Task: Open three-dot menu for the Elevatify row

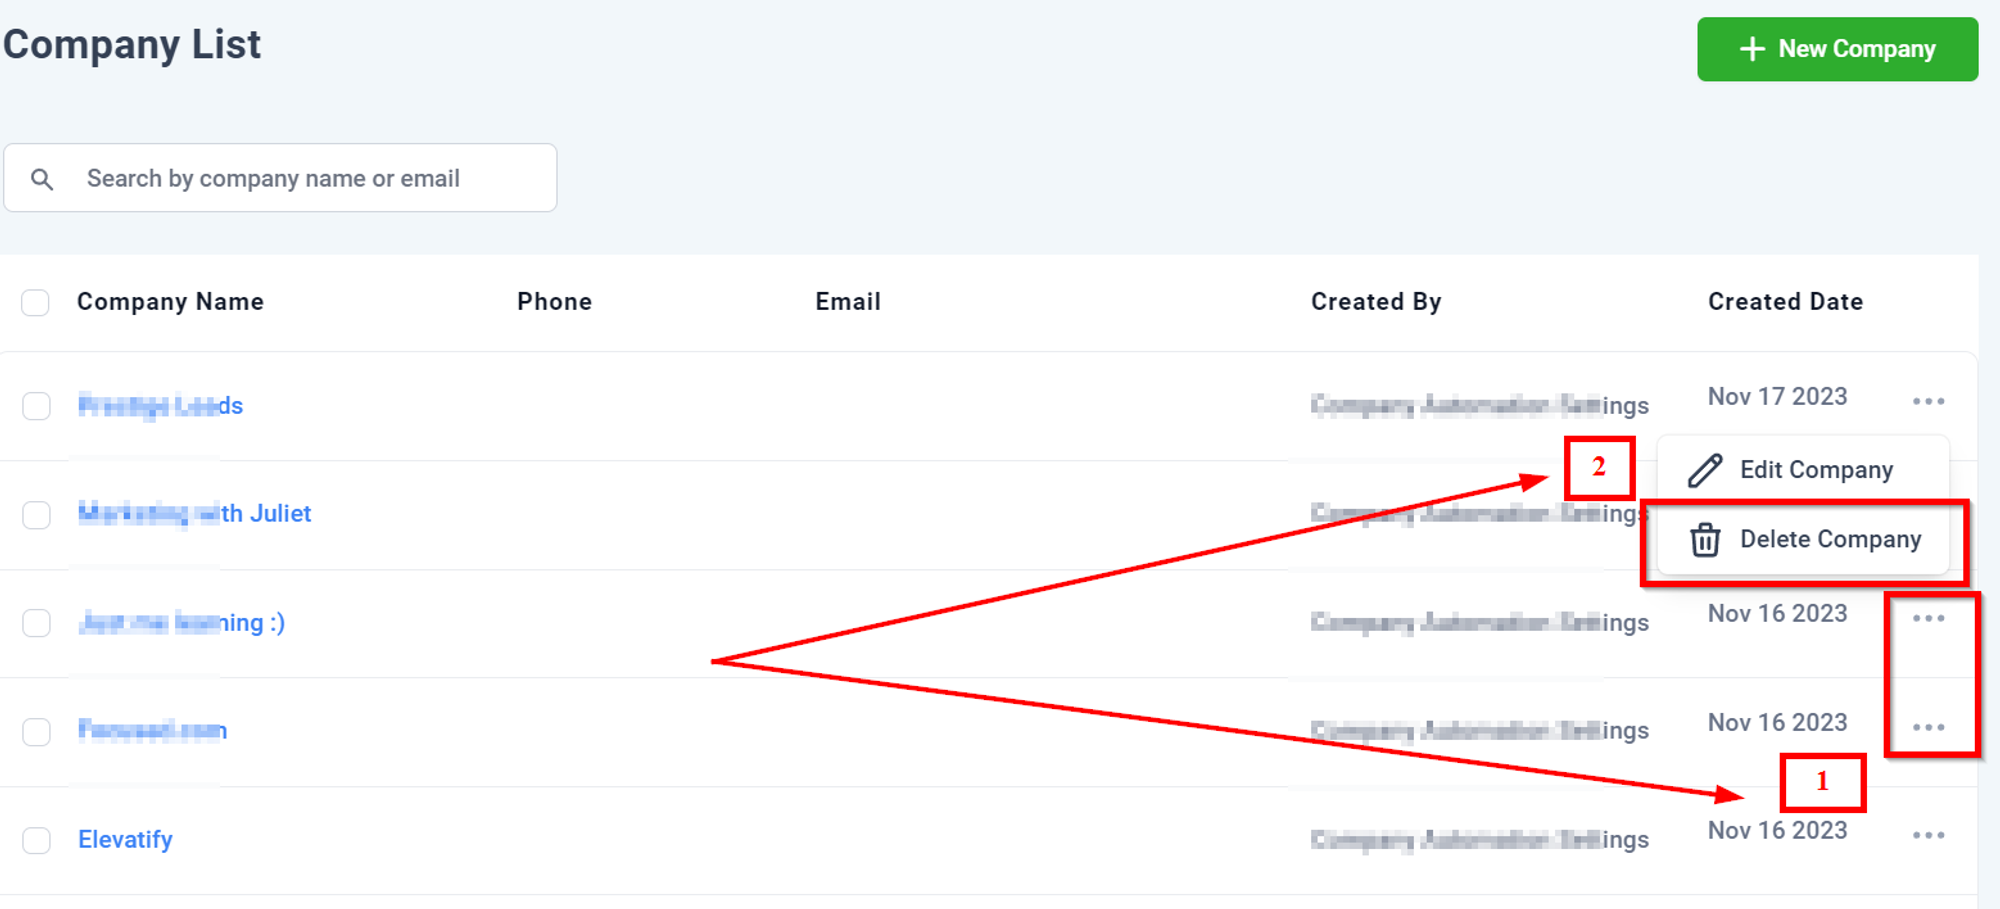Action: [x=1928, y=835]
